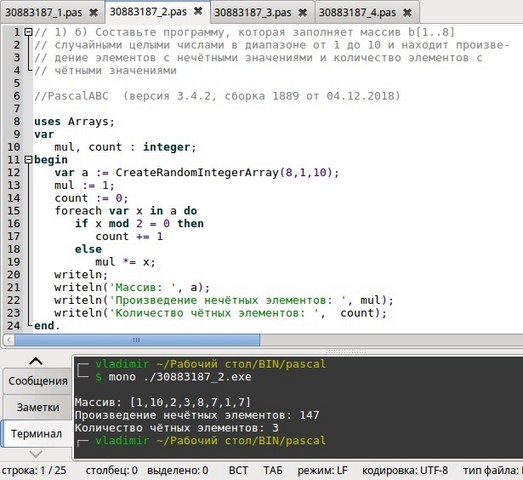Viewport: 523px width, 480px height.
Task: Click the down chevron below Терминал tab
Action: tap(36, 454)
